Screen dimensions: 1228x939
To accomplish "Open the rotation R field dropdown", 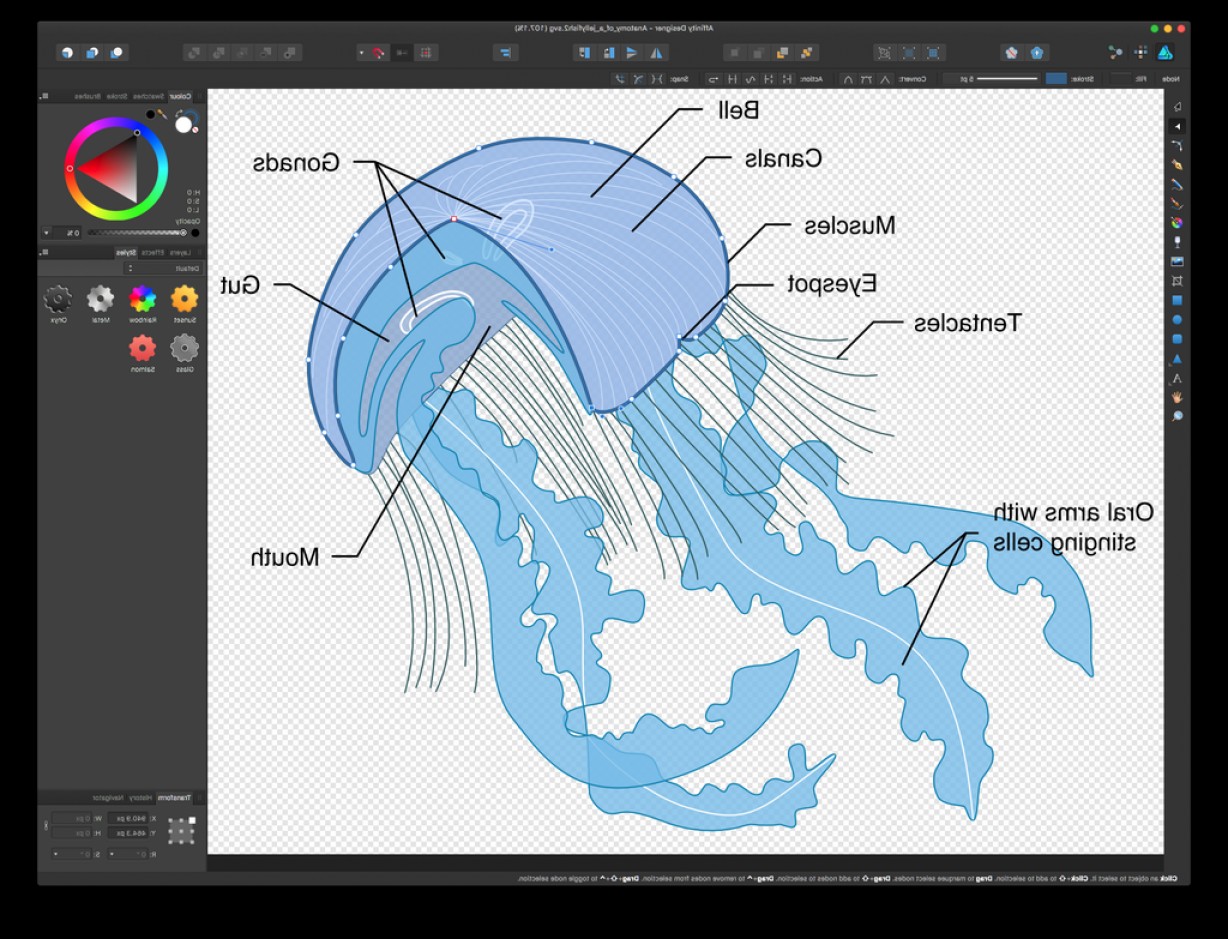I will (112, 854).
